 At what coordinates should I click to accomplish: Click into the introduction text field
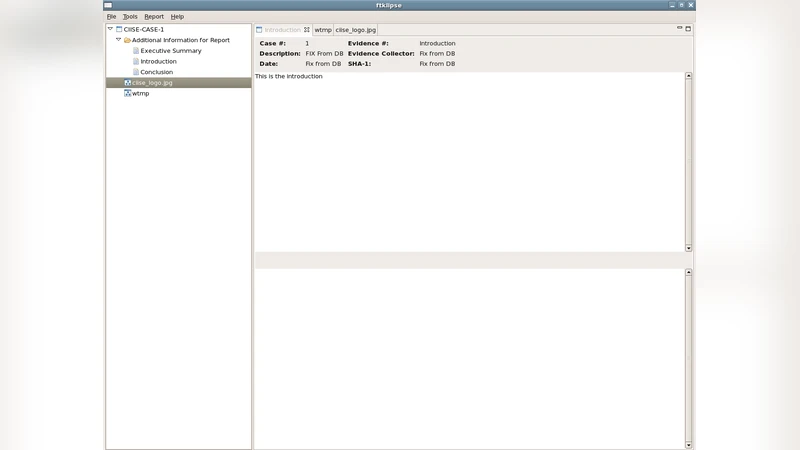click(x=468, y=160)
